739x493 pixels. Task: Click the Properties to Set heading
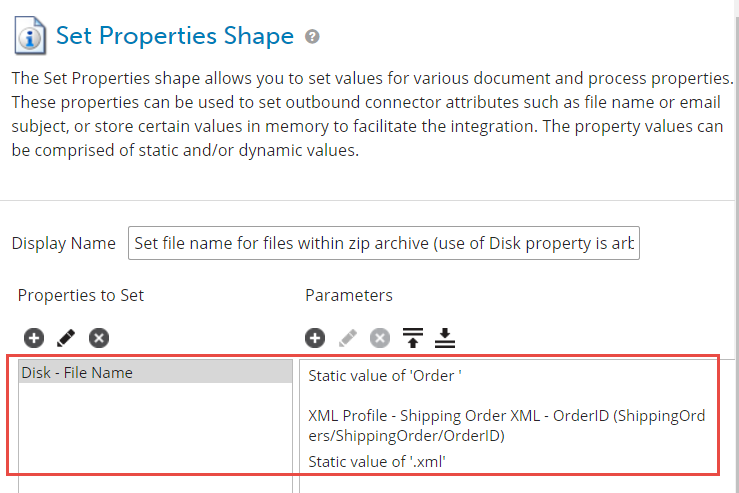(81, 295)
